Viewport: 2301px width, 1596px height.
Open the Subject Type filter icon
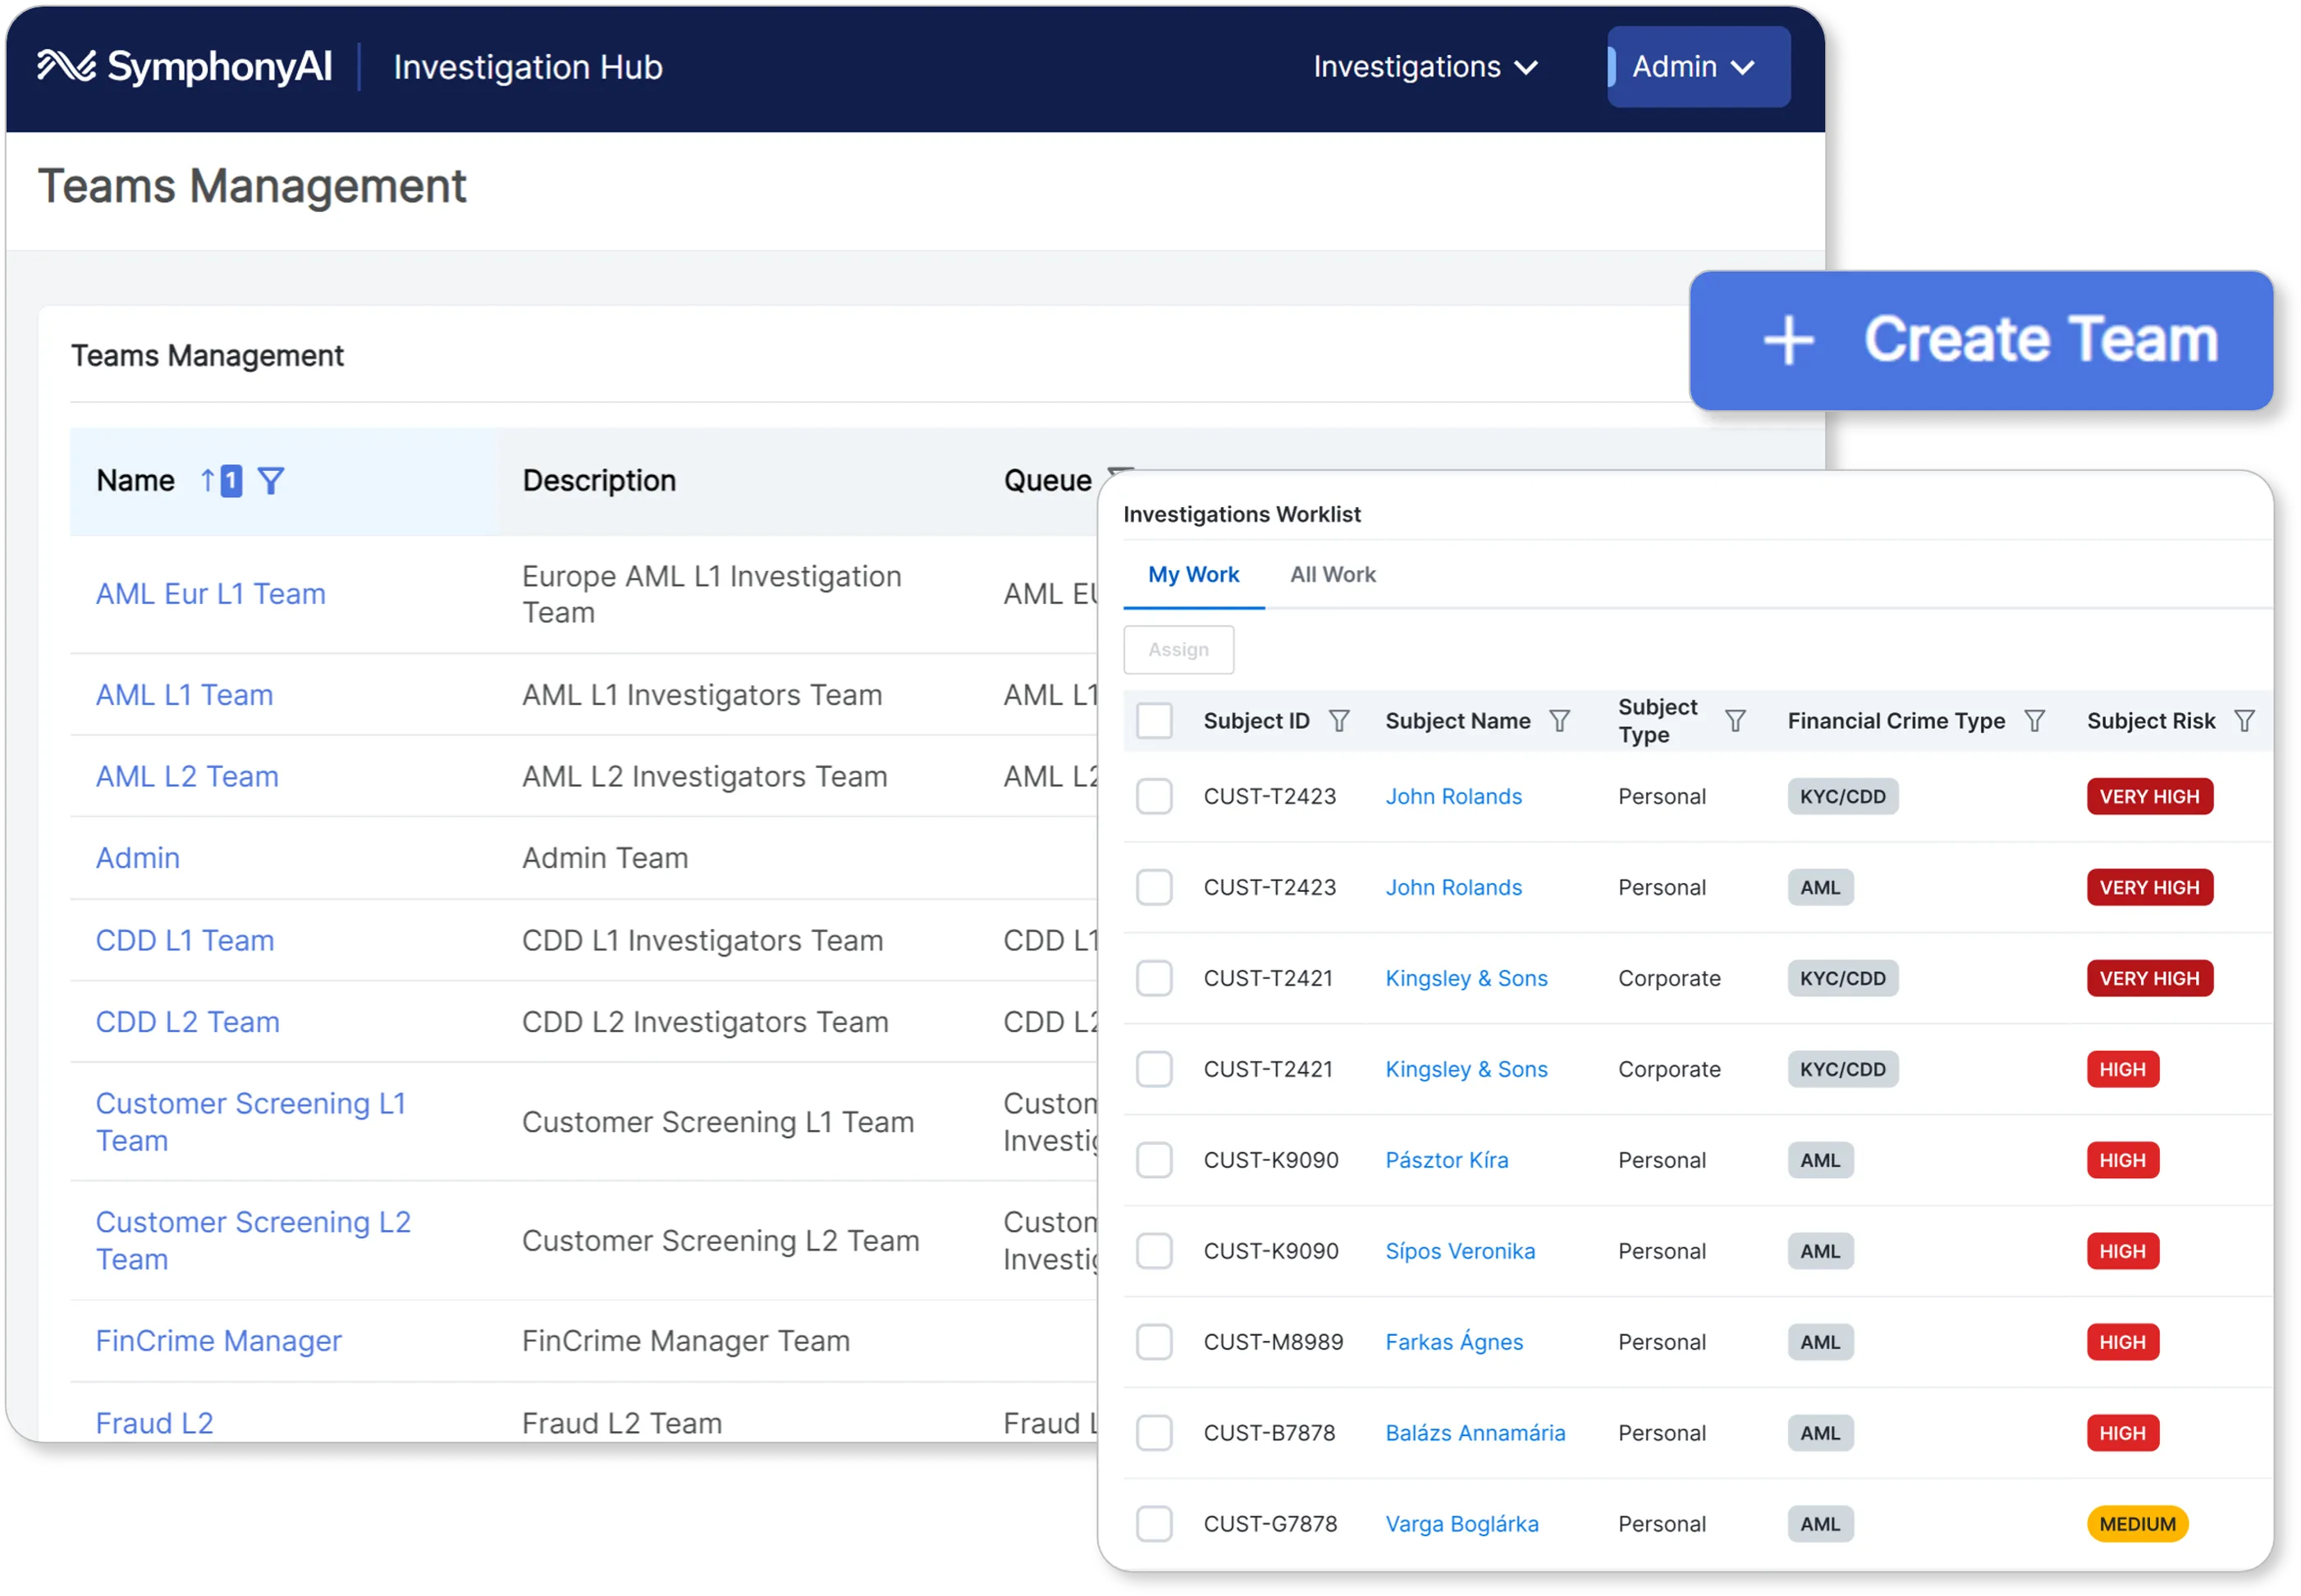pyautogui.click(x=1735, y=721)
